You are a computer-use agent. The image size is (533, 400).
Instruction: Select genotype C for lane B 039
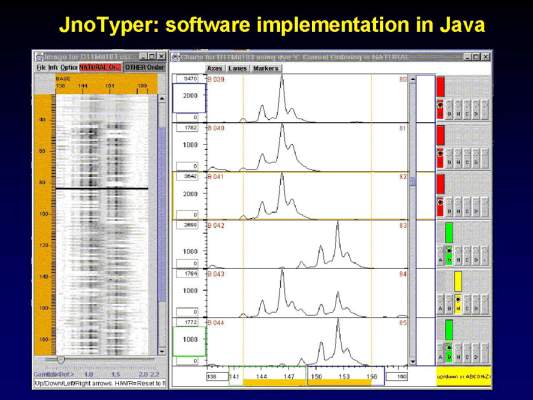click(467, 109)
